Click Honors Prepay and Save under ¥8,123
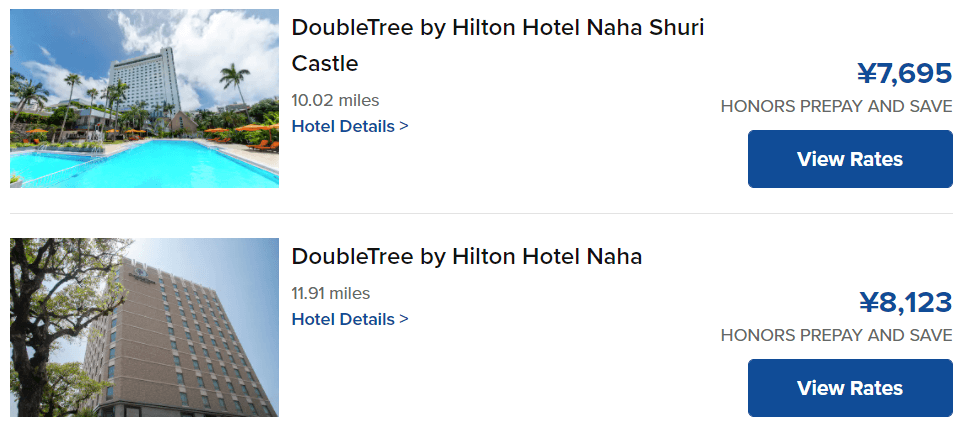The height and width of the screenshot is (423, 964). [x=836, y=336]
